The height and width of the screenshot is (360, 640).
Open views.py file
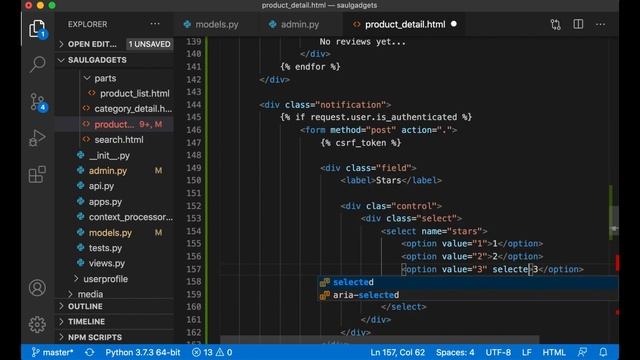point(107,264)
